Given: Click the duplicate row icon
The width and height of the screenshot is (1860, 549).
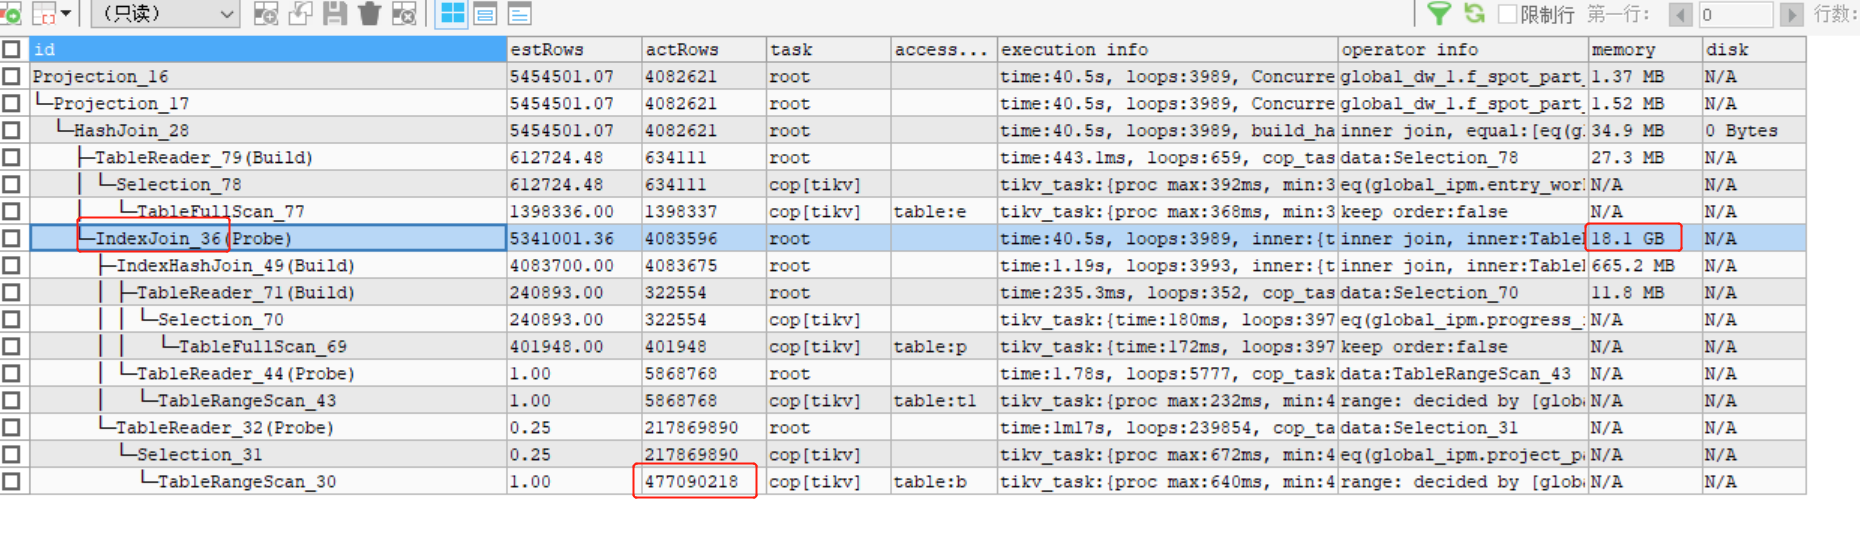Looking at the screenshot, I should click(300, 13).
